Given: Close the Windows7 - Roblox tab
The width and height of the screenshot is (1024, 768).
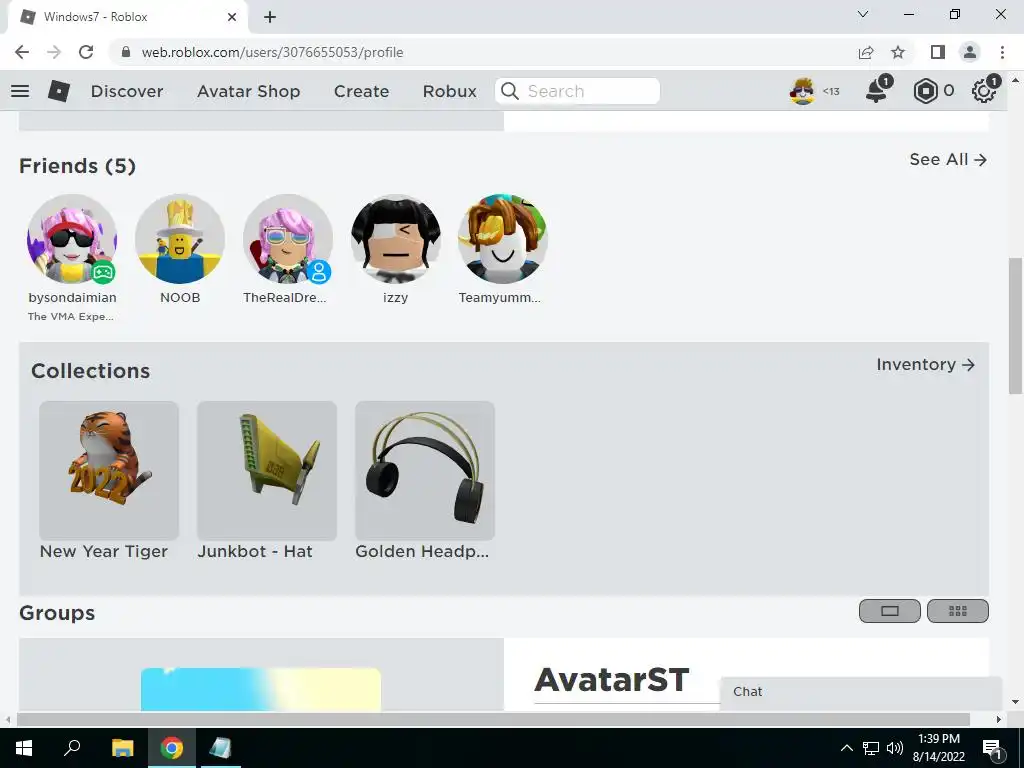Looking at the screenshot, I should (x=232, y=17).
